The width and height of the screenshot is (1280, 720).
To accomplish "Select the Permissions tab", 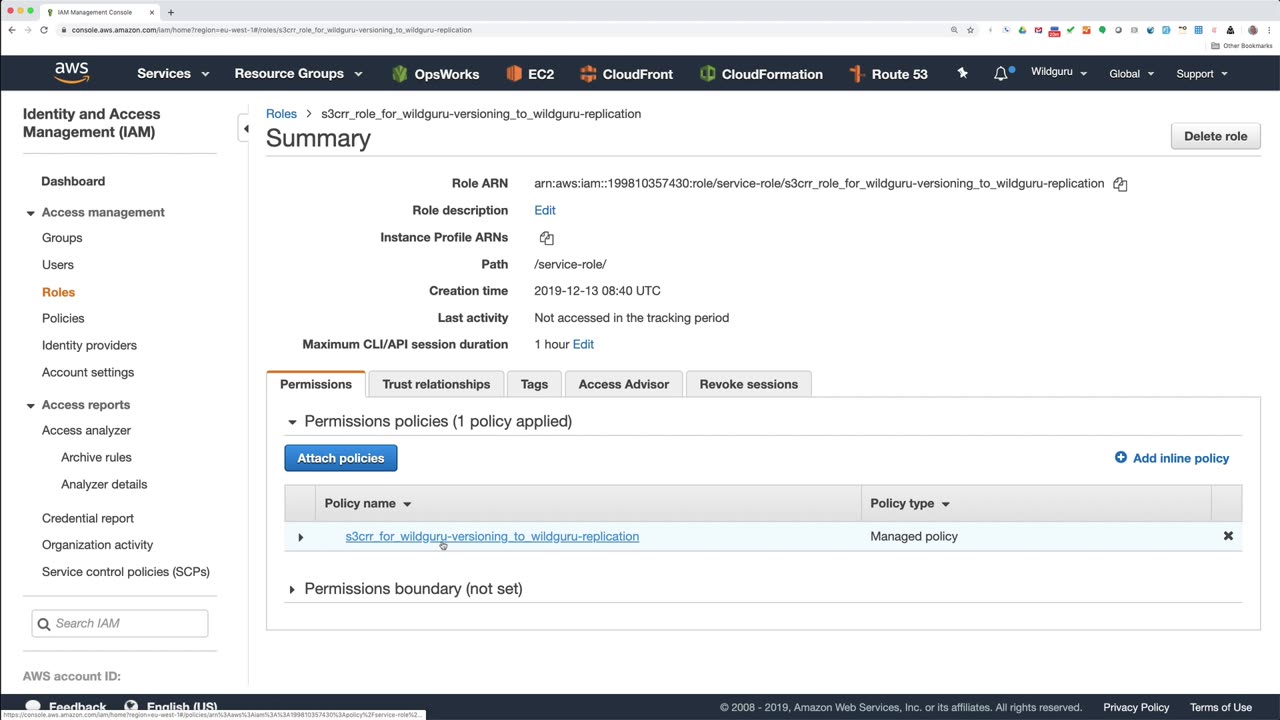I will 316,384.
